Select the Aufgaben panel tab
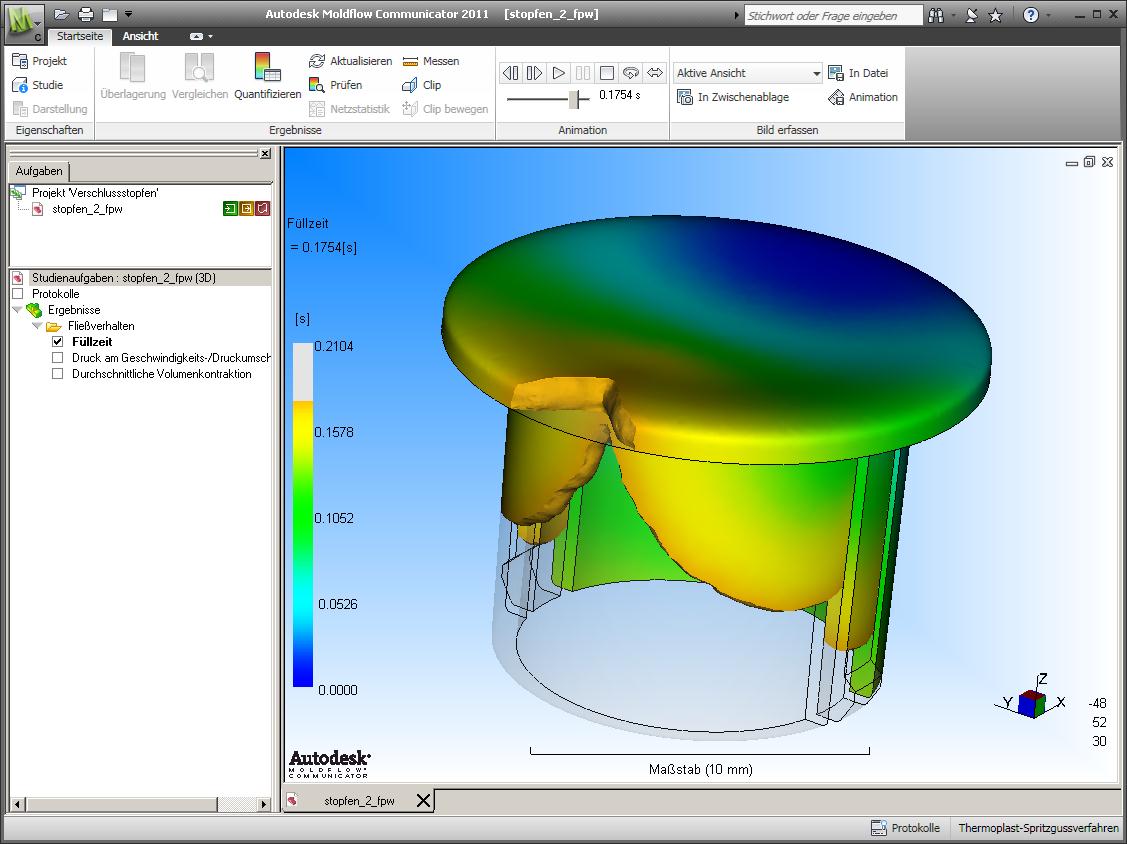Viewport: 1127px width, 844px height. coord(39,171)
